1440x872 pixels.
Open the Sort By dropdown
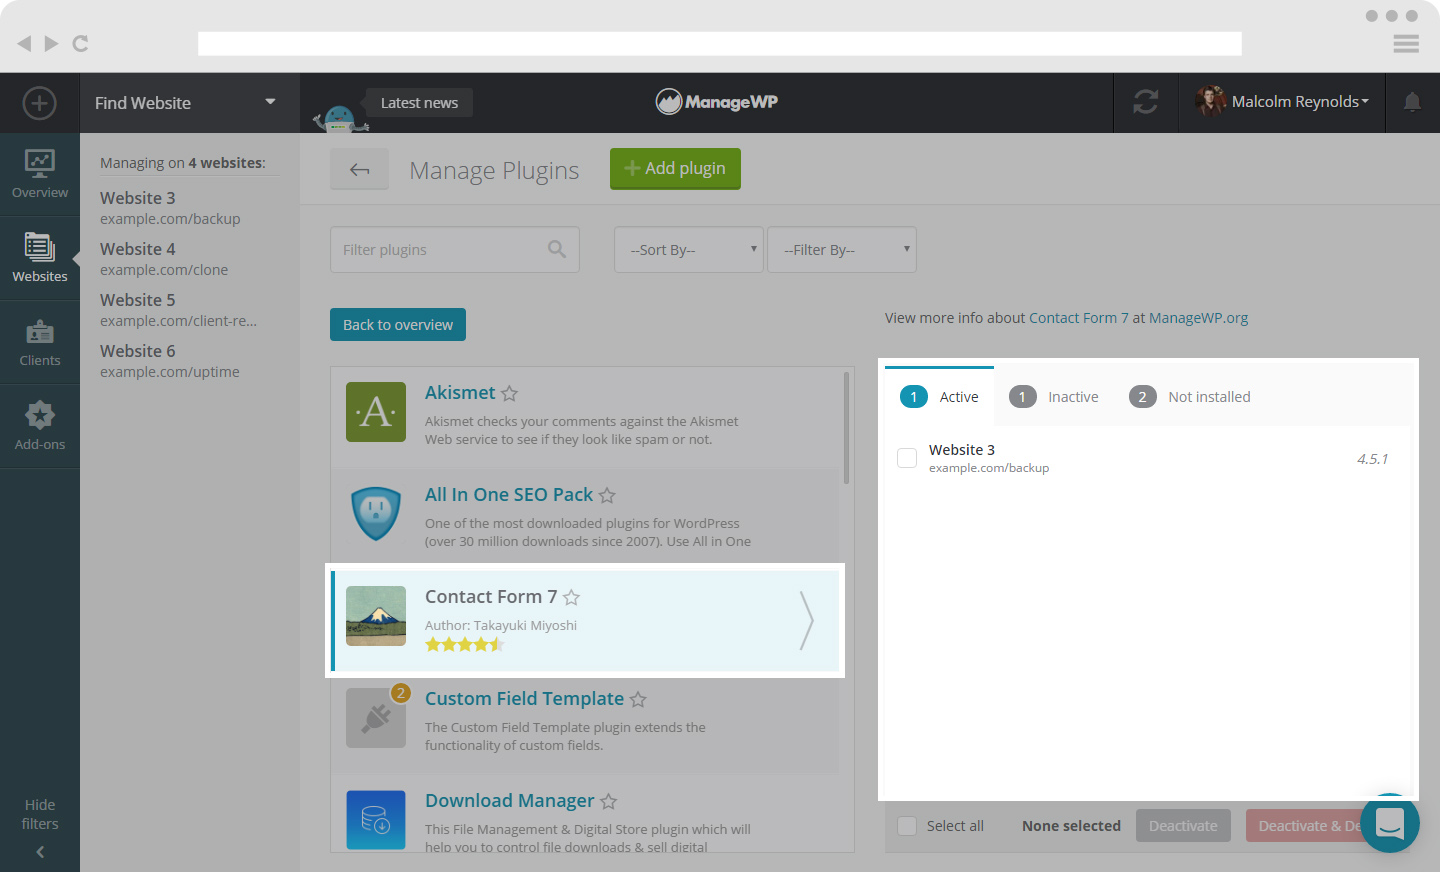click(689, 250)
